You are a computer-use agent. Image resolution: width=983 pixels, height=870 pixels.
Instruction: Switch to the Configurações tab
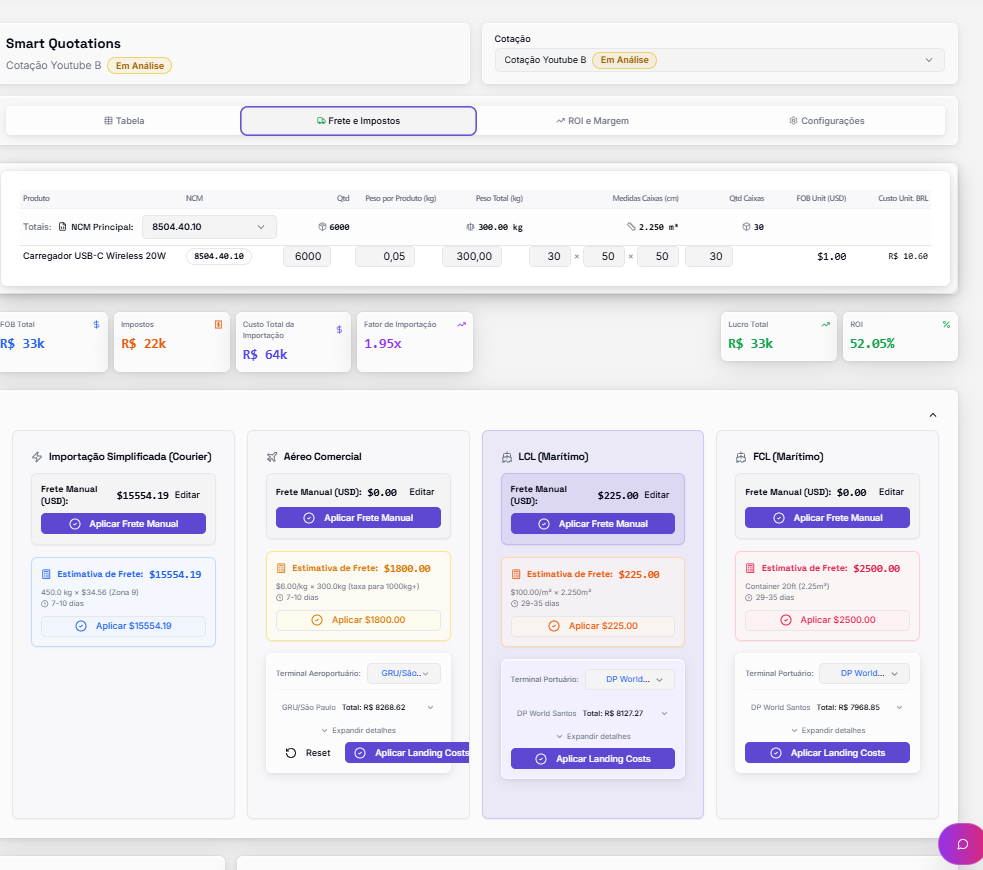click(x=827, y=121)
